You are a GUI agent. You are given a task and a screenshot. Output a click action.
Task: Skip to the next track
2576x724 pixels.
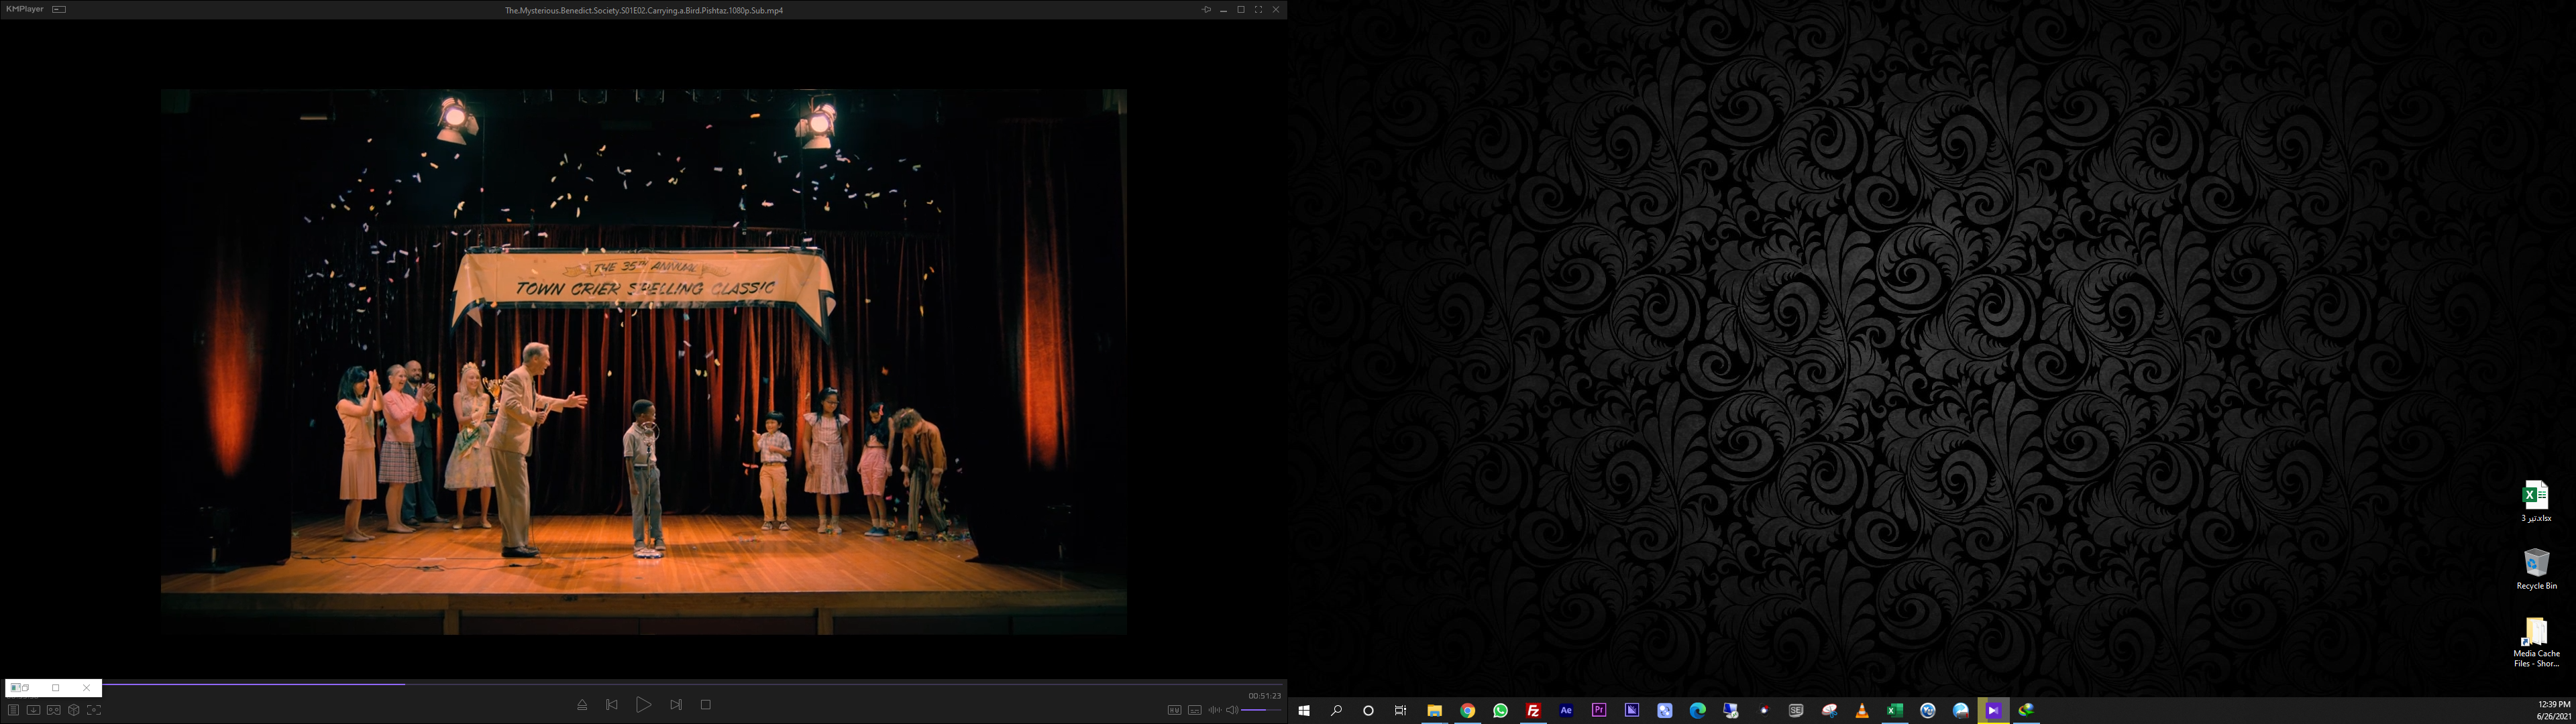676,705
